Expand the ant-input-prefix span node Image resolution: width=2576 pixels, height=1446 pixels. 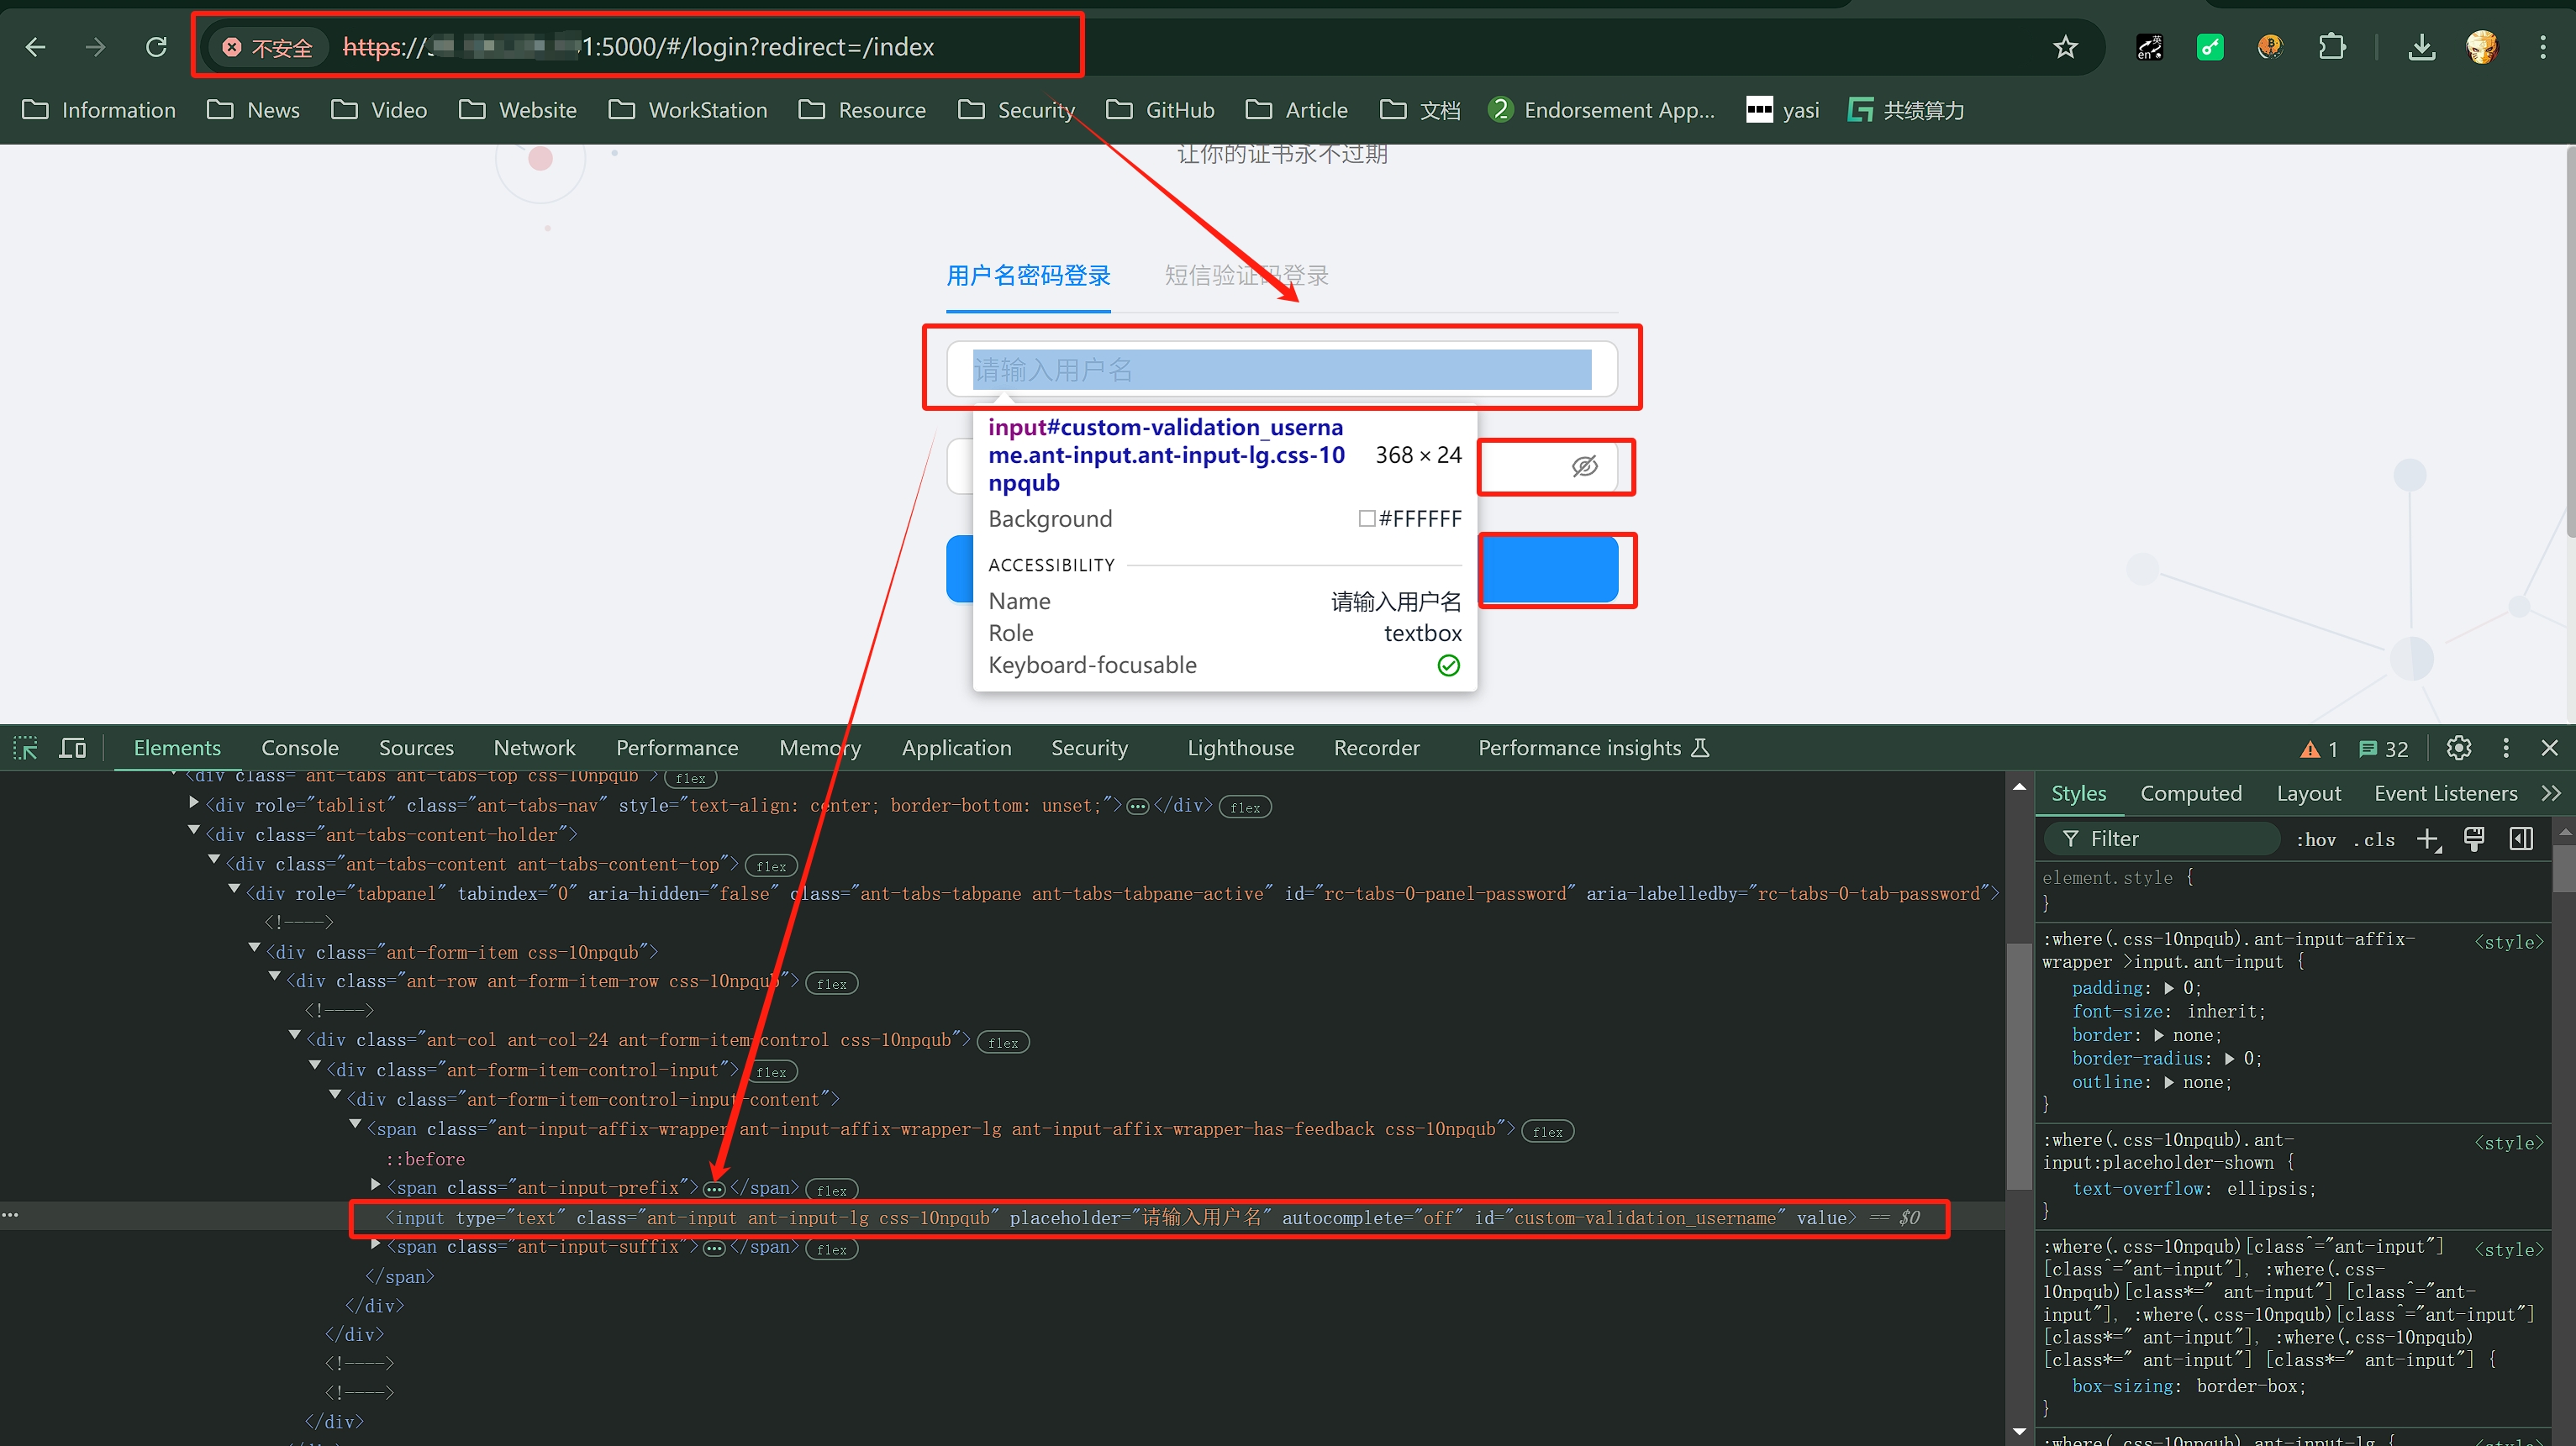(376, 1185)
